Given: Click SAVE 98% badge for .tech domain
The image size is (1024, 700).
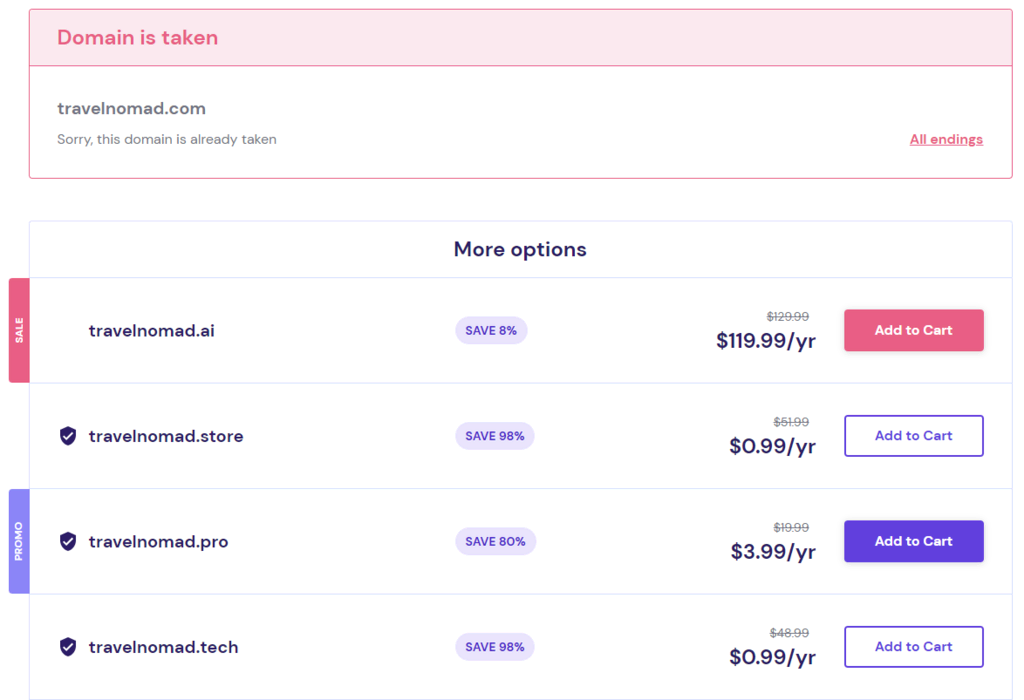Looking at the screenshot, I should (x=495, y=647).
